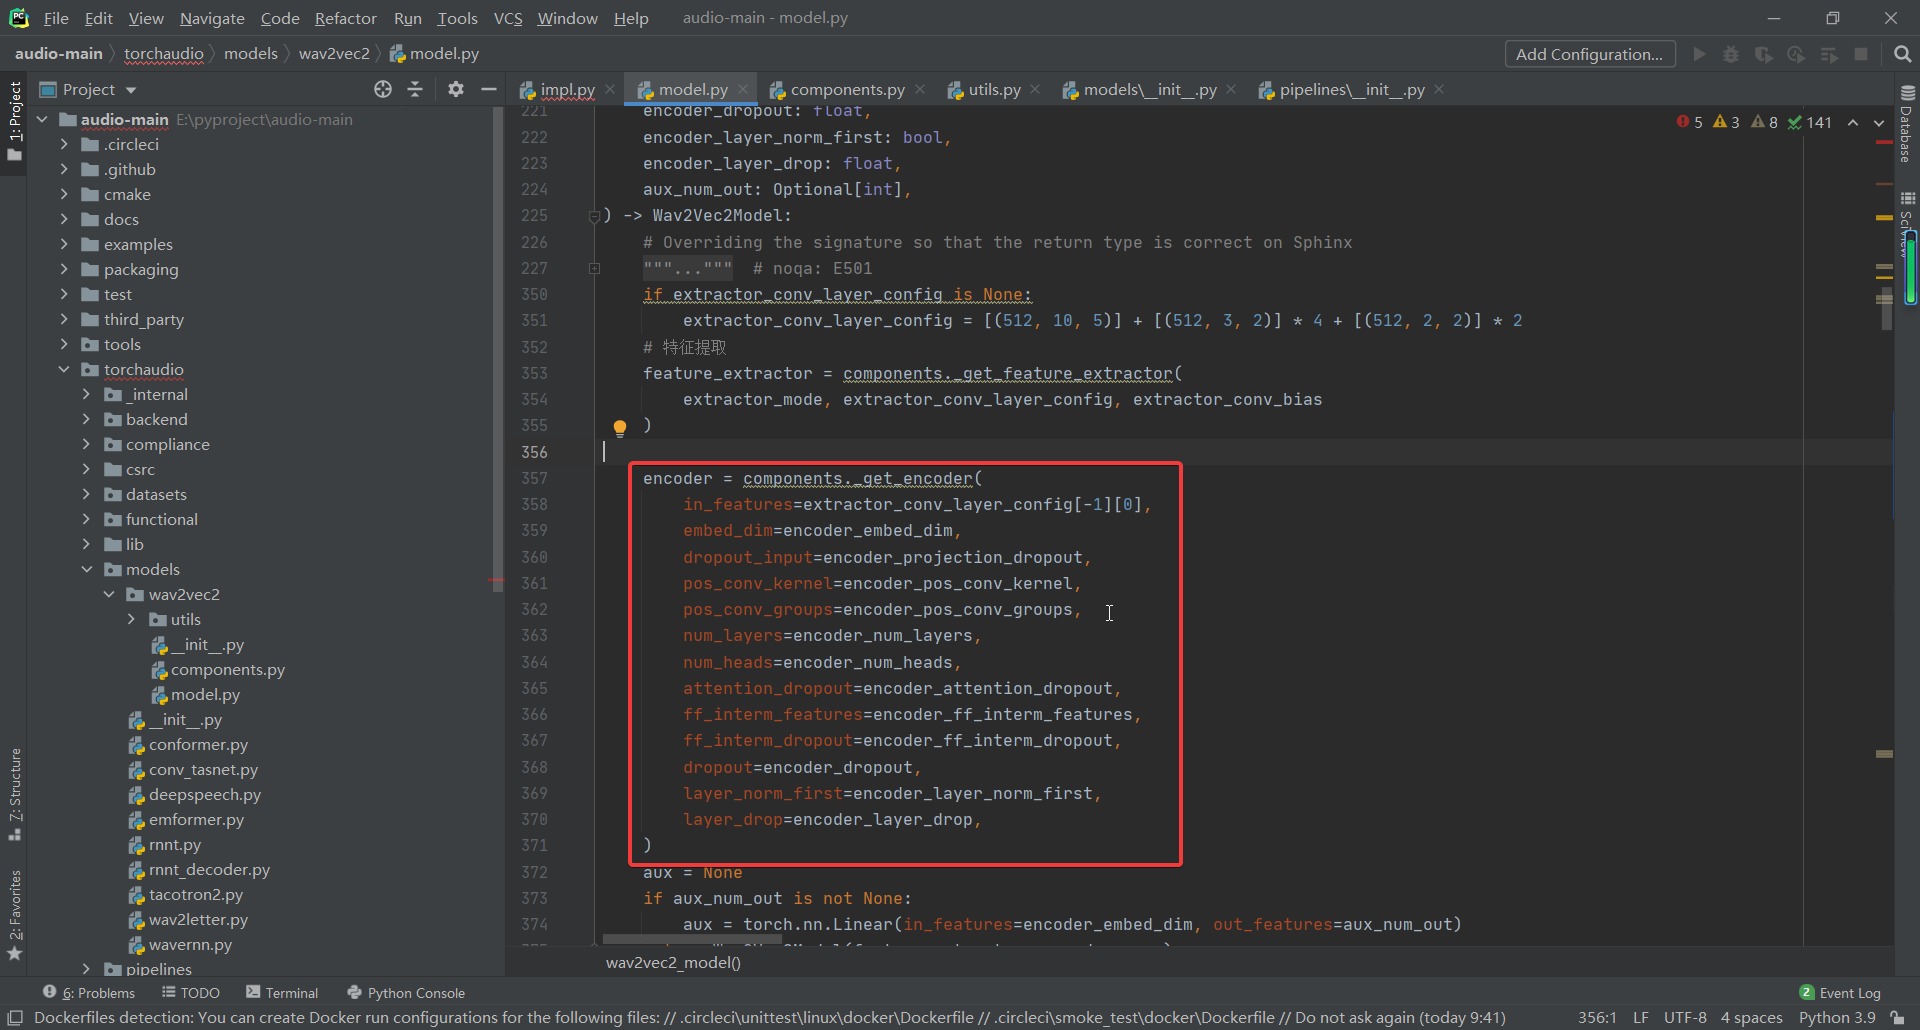
Task: Open the 6: Problems tool window
Action: point(89,993)
